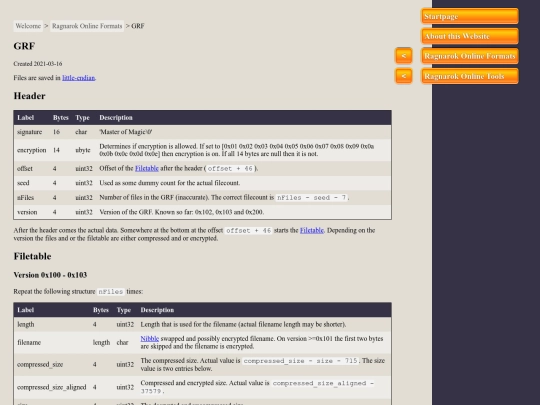Click 'seed' label cell
The image size is (540, 405).
click(23, 183)
